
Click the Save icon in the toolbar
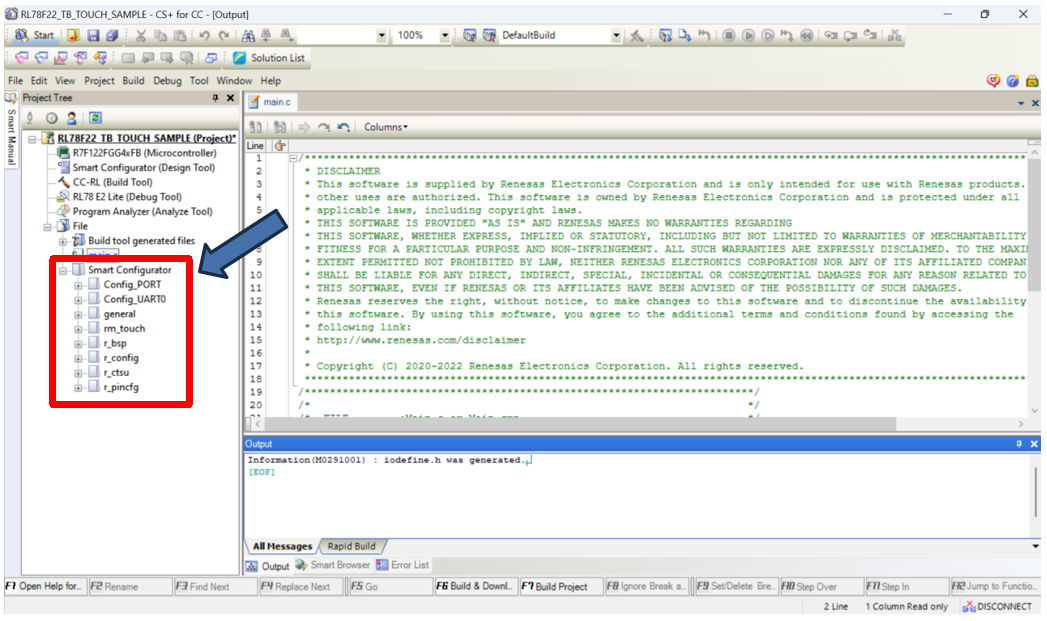pos(91,35)
